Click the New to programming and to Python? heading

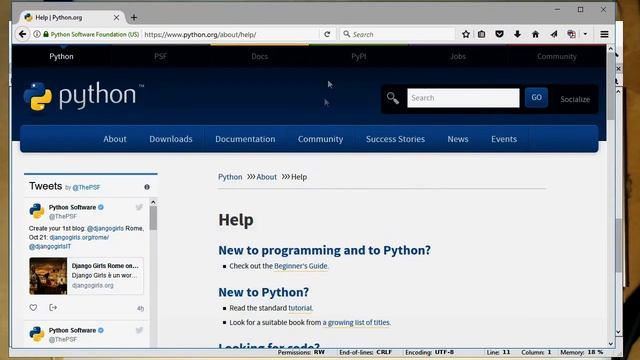324,250
